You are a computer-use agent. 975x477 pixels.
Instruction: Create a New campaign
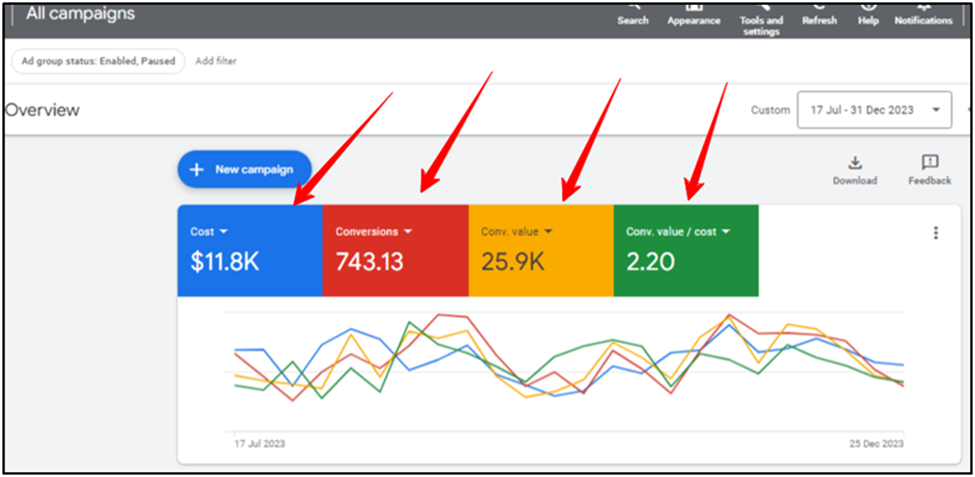pyautogui.click(x=244, y=169)
